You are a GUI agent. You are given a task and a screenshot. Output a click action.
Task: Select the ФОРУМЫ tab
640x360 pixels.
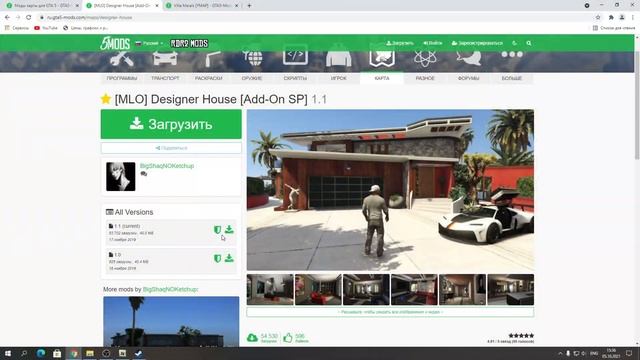click(x=469, y=78)
